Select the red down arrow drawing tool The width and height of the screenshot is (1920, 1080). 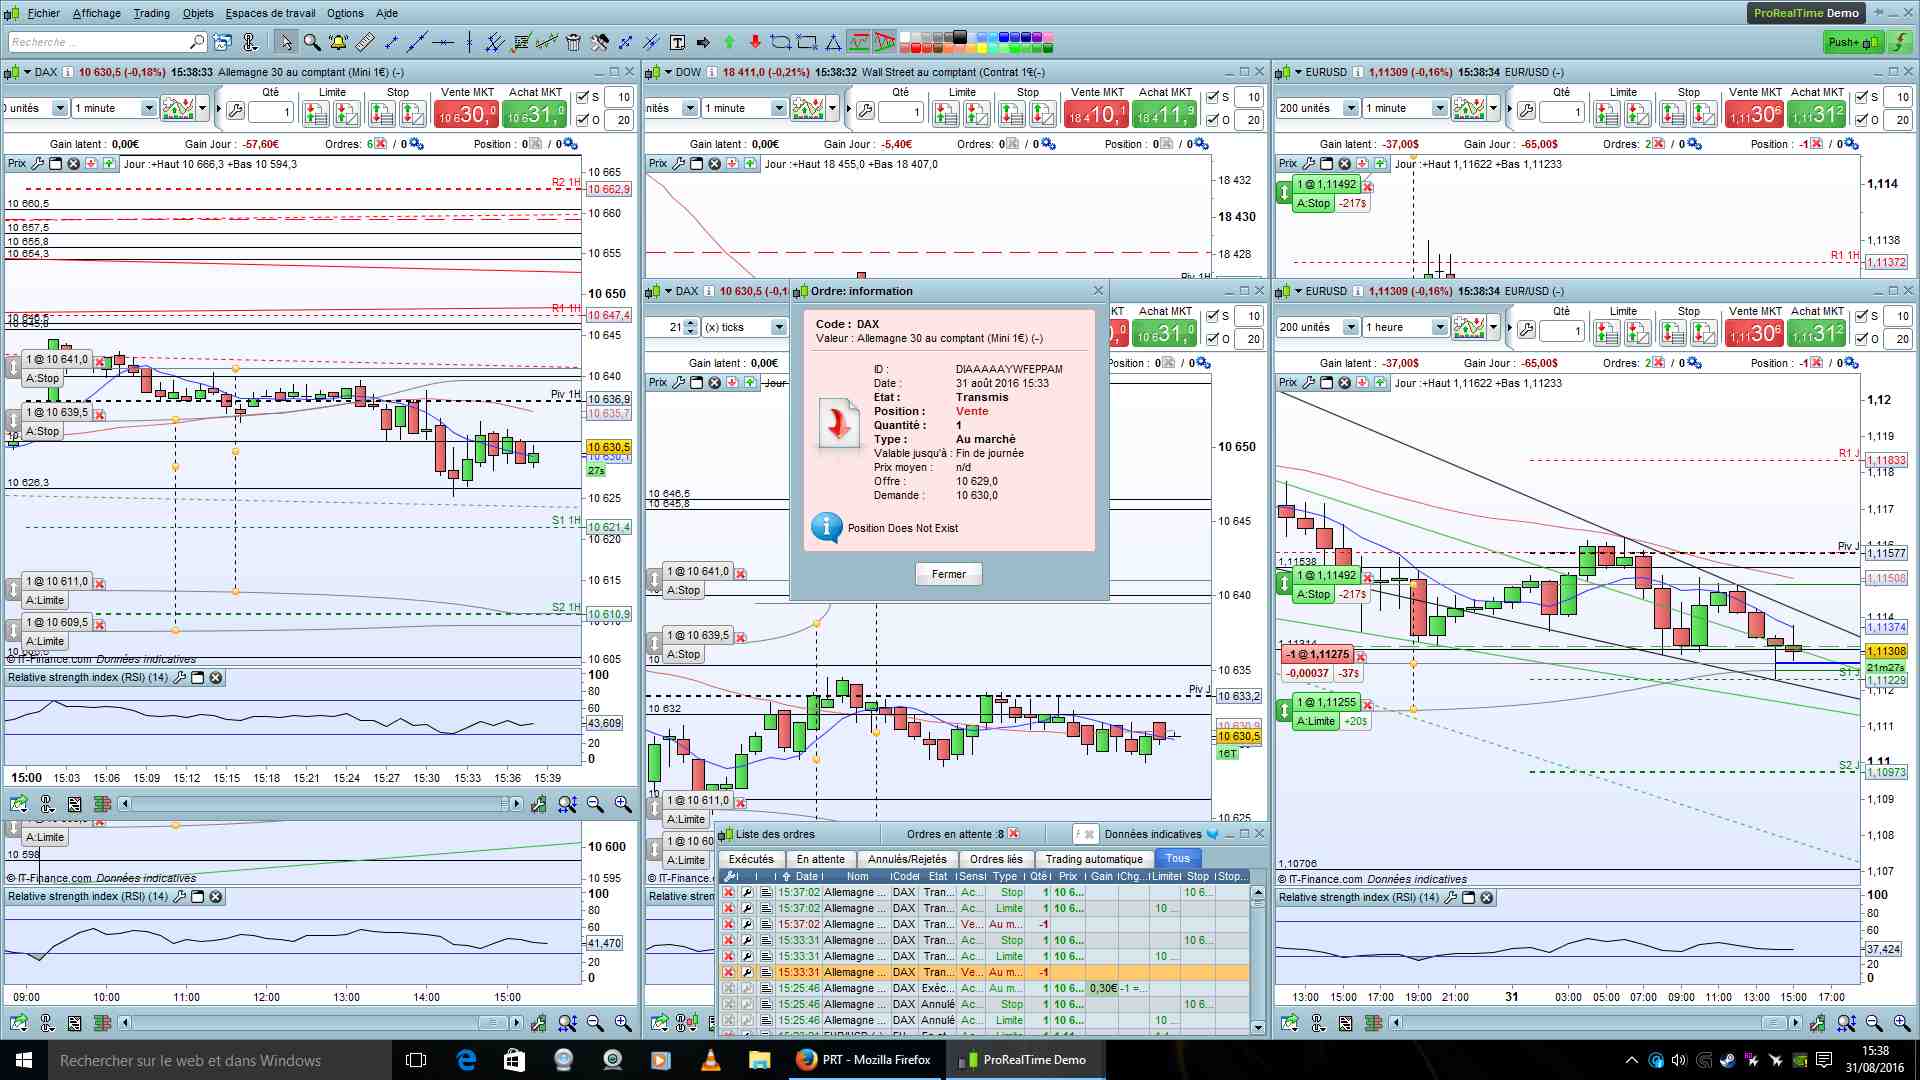click(x=755, y=42)
